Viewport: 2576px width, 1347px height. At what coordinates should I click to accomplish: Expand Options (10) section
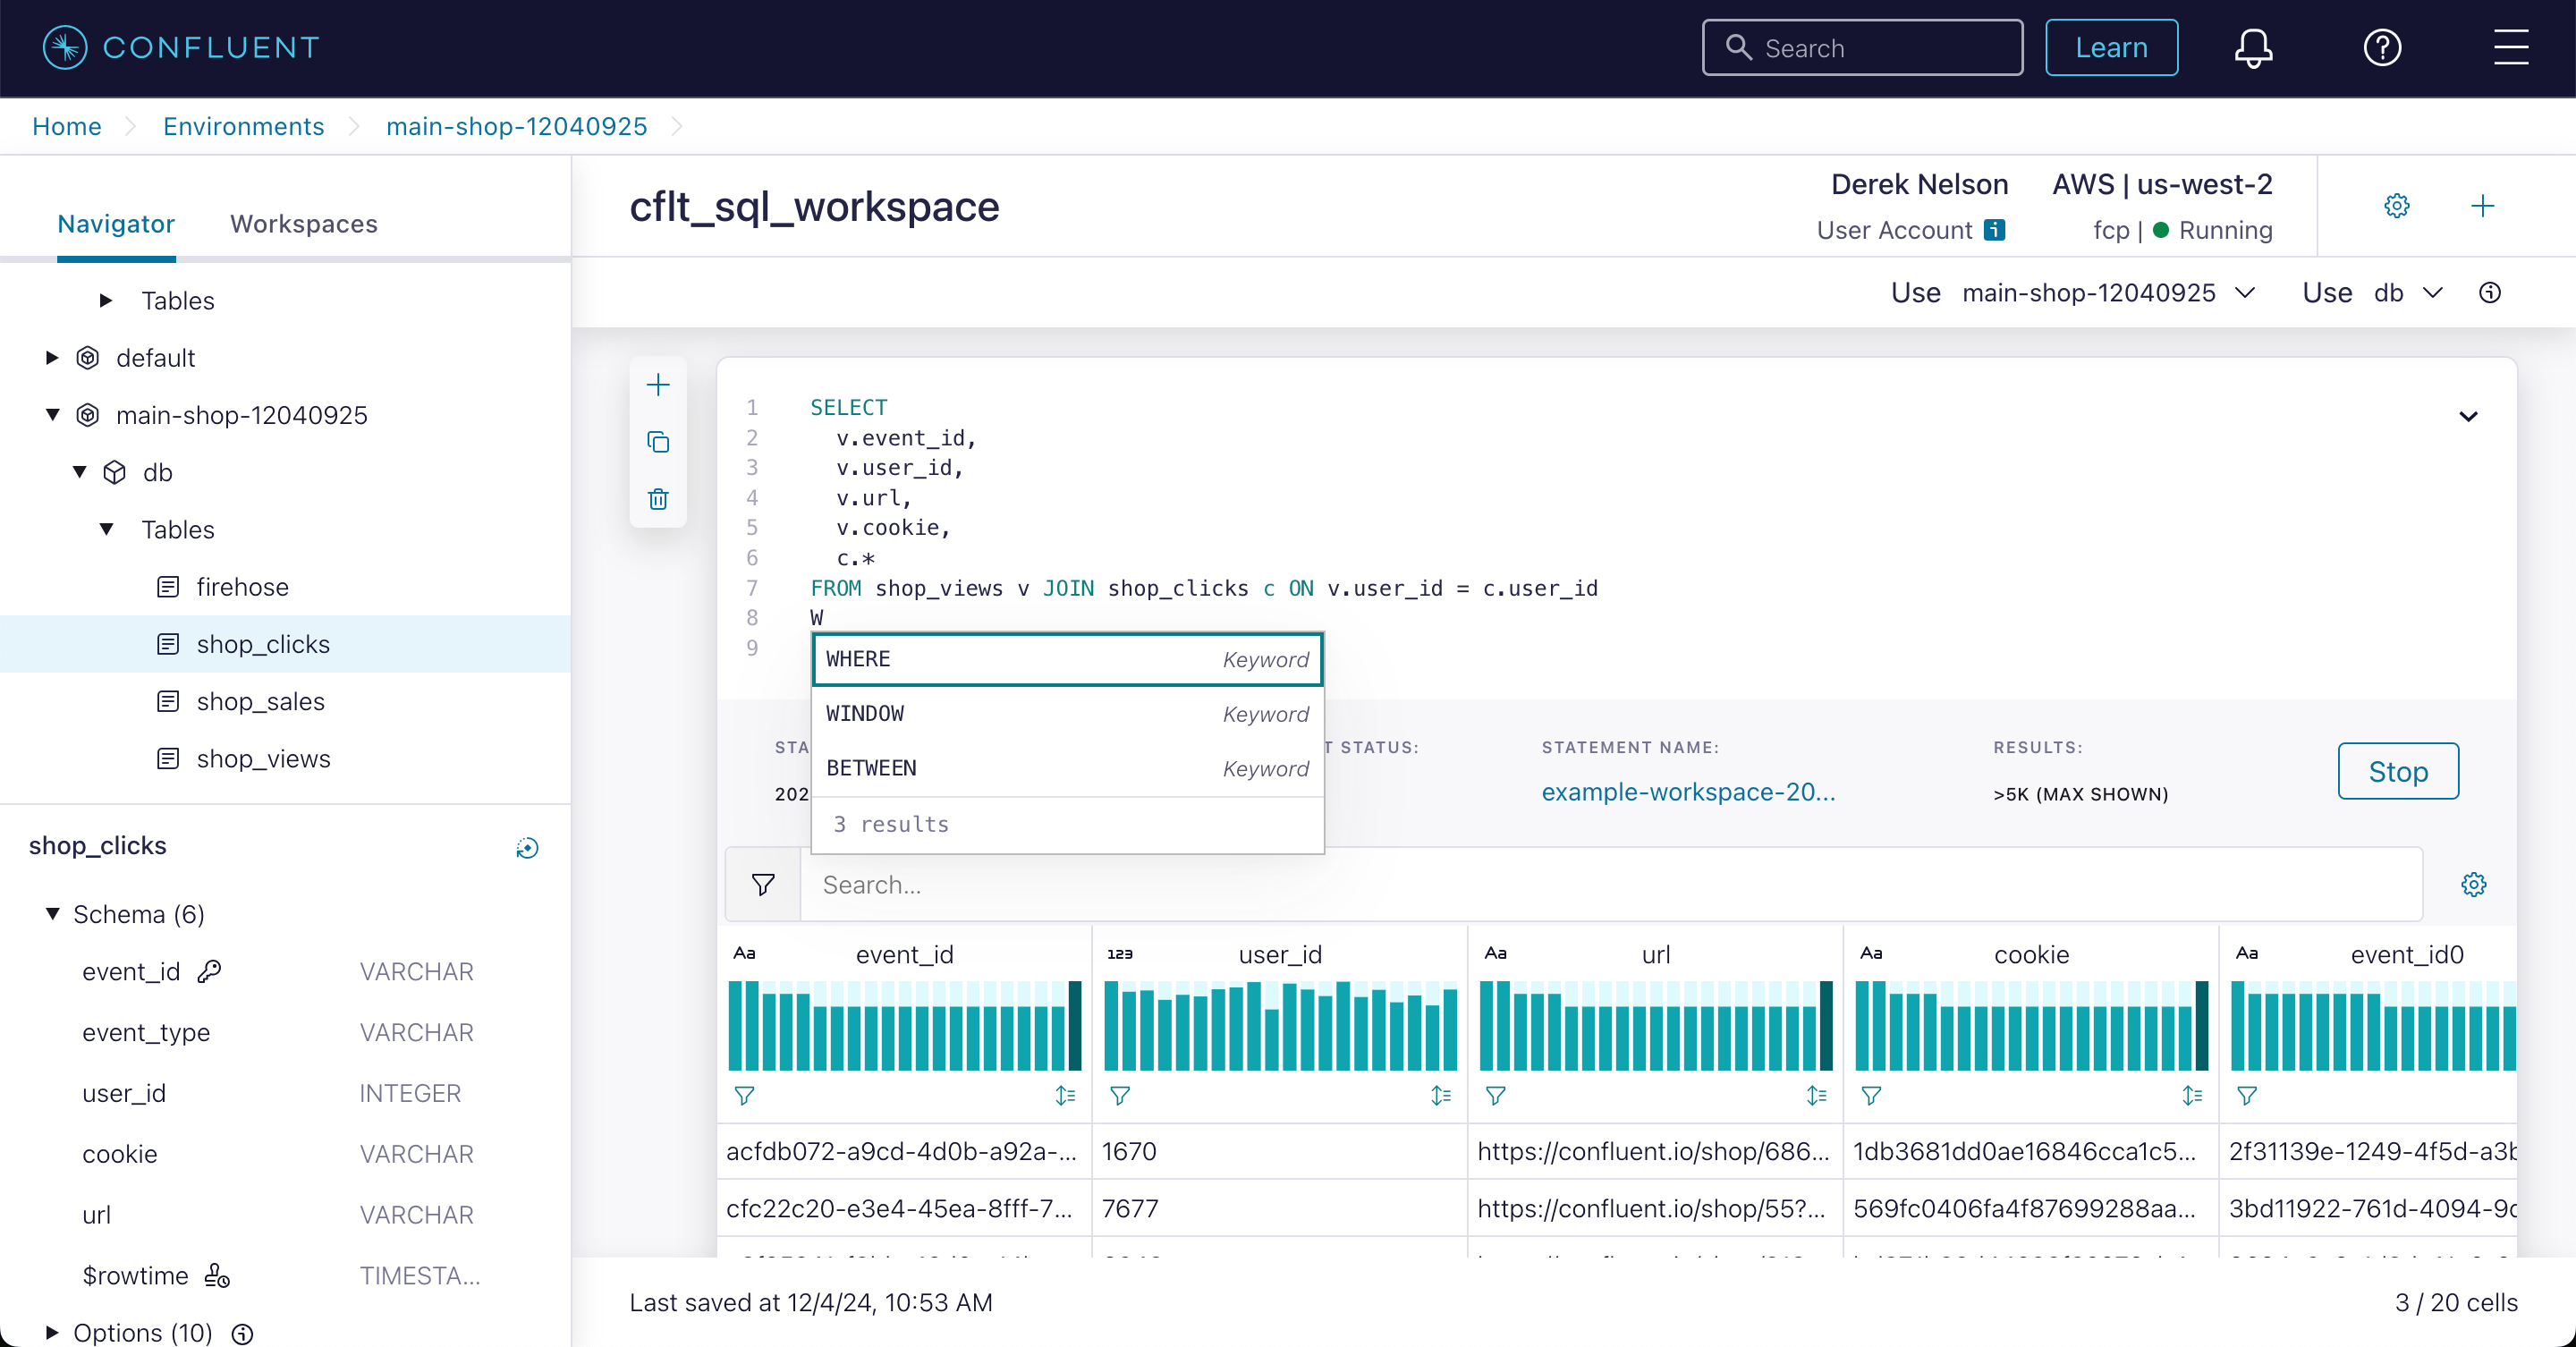coord(53,1332)
